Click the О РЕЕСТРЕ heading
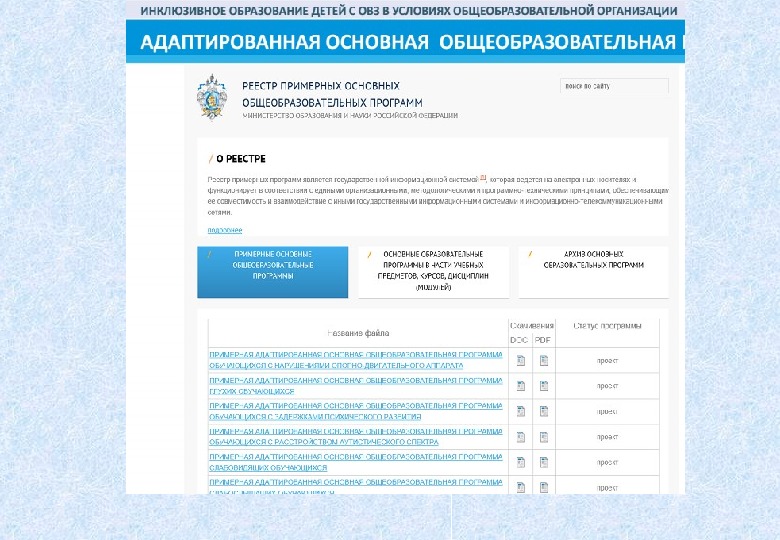This screenshot has height=540, width=780. 241,159
